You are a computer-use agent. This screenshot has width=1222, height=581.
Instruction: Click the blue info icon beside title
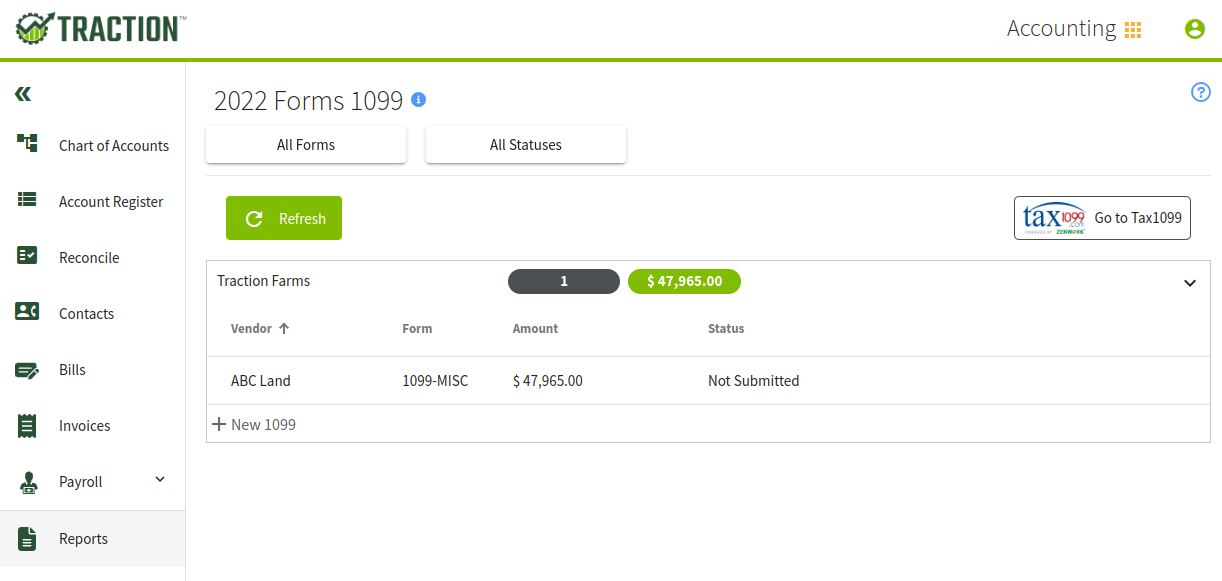[x=419, y=100]
